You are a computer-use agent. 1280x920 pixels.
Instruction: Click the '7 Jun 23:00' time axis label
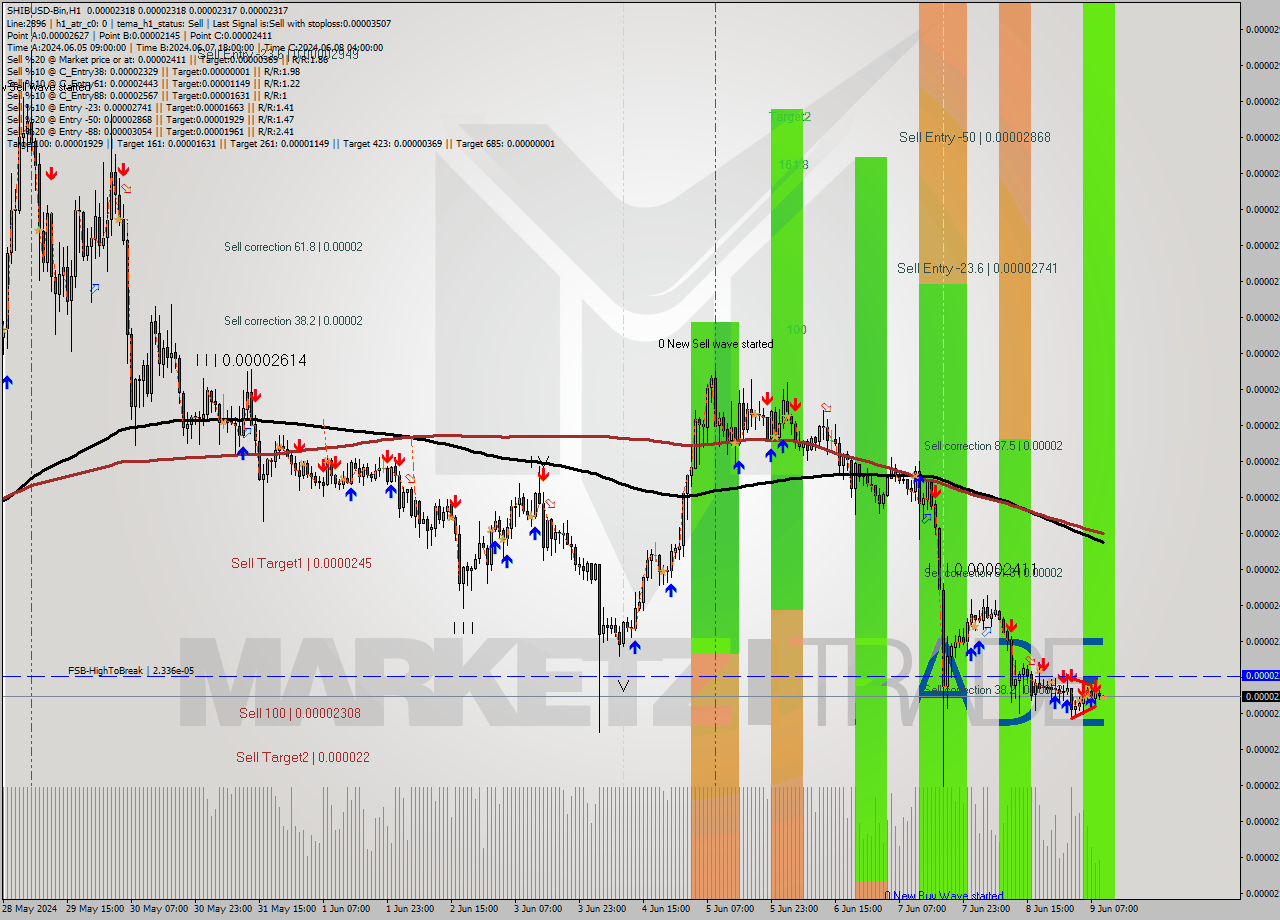point(986,909)
